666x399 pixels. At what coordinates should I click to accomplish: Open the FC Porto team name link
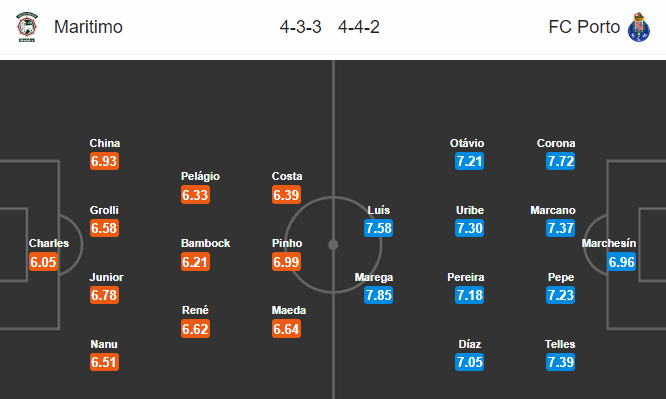pos(584,27)
